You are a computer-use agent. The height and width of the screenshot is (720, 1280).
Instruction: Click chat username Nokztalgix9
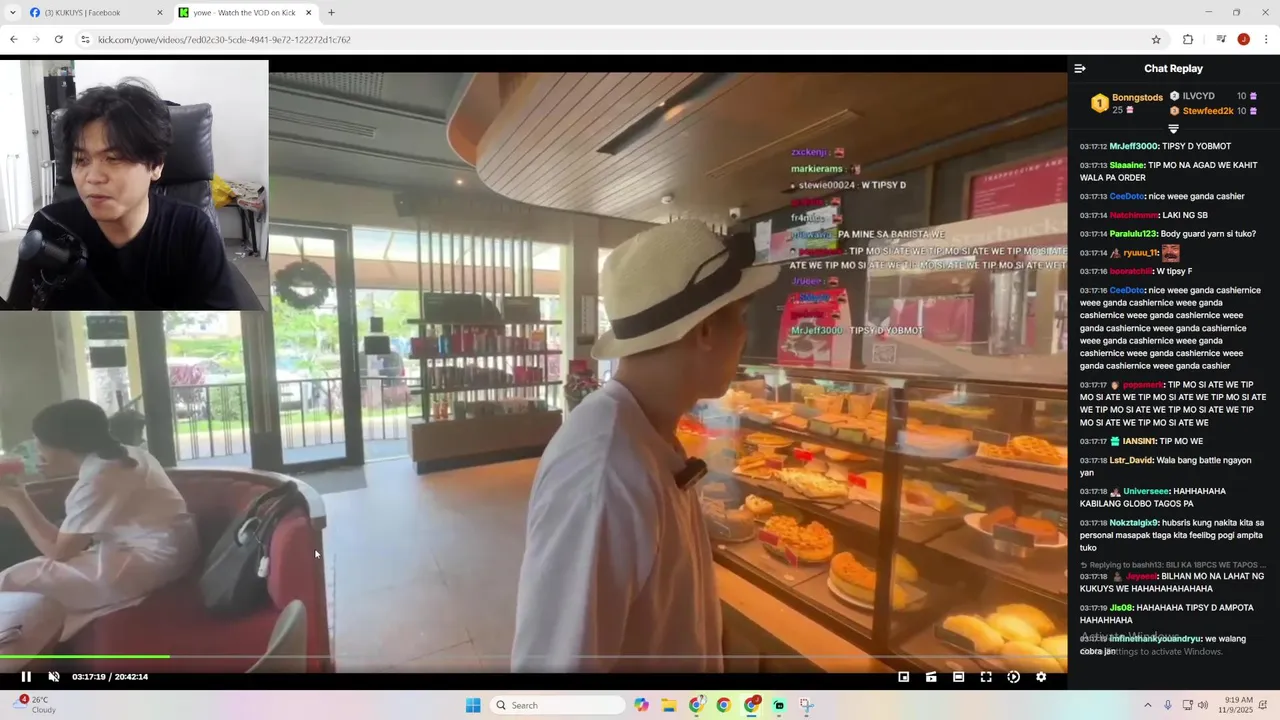click(1134, 522)
